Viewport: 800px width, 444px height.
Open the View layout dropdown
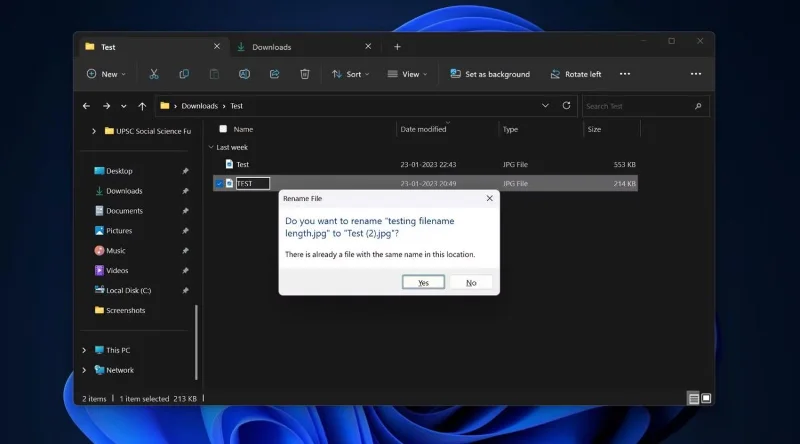407,74
